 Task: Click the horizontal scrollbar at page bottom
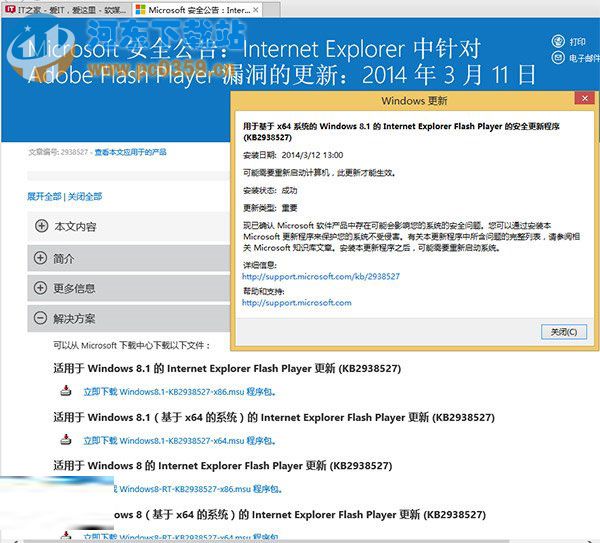point(267,541)
